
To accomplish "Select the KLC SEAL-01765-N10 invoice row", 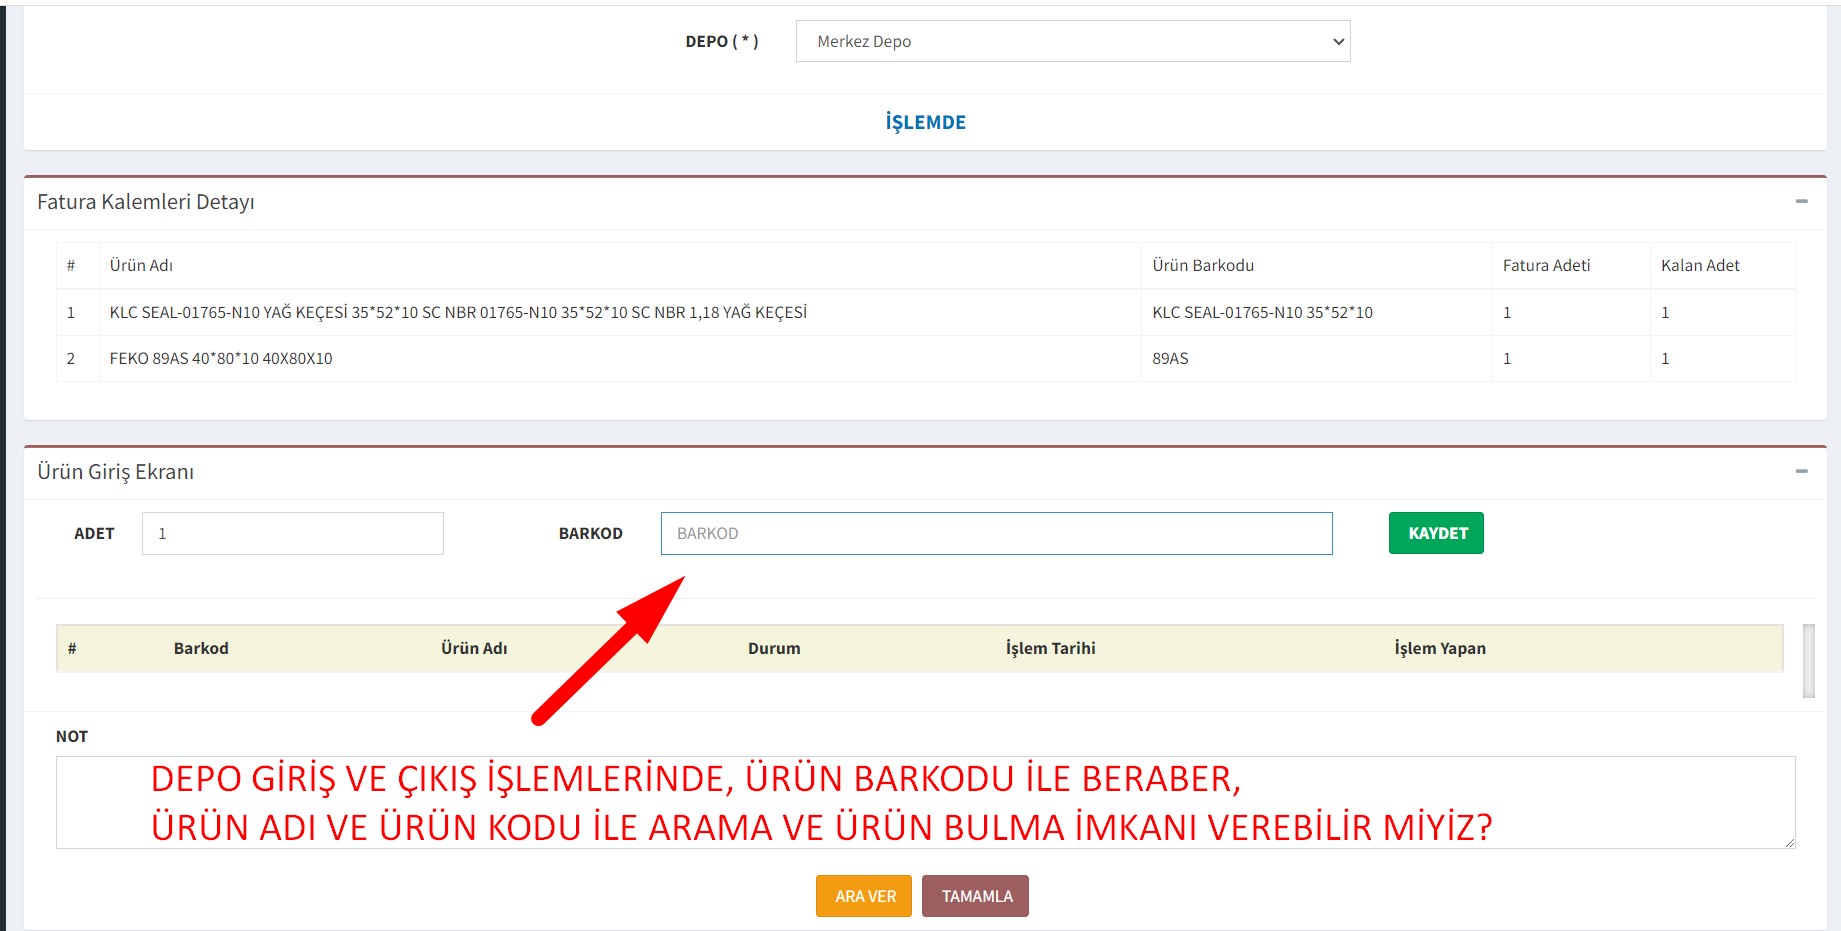I will 458,313.
